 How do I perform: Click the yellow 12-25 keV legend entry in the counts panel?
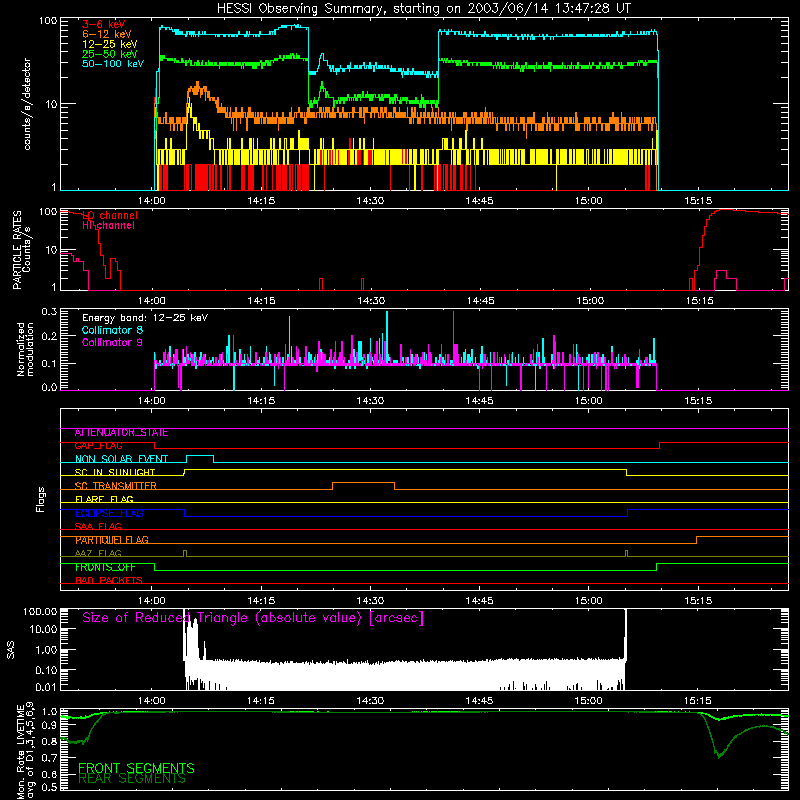[x=110, y=44]
